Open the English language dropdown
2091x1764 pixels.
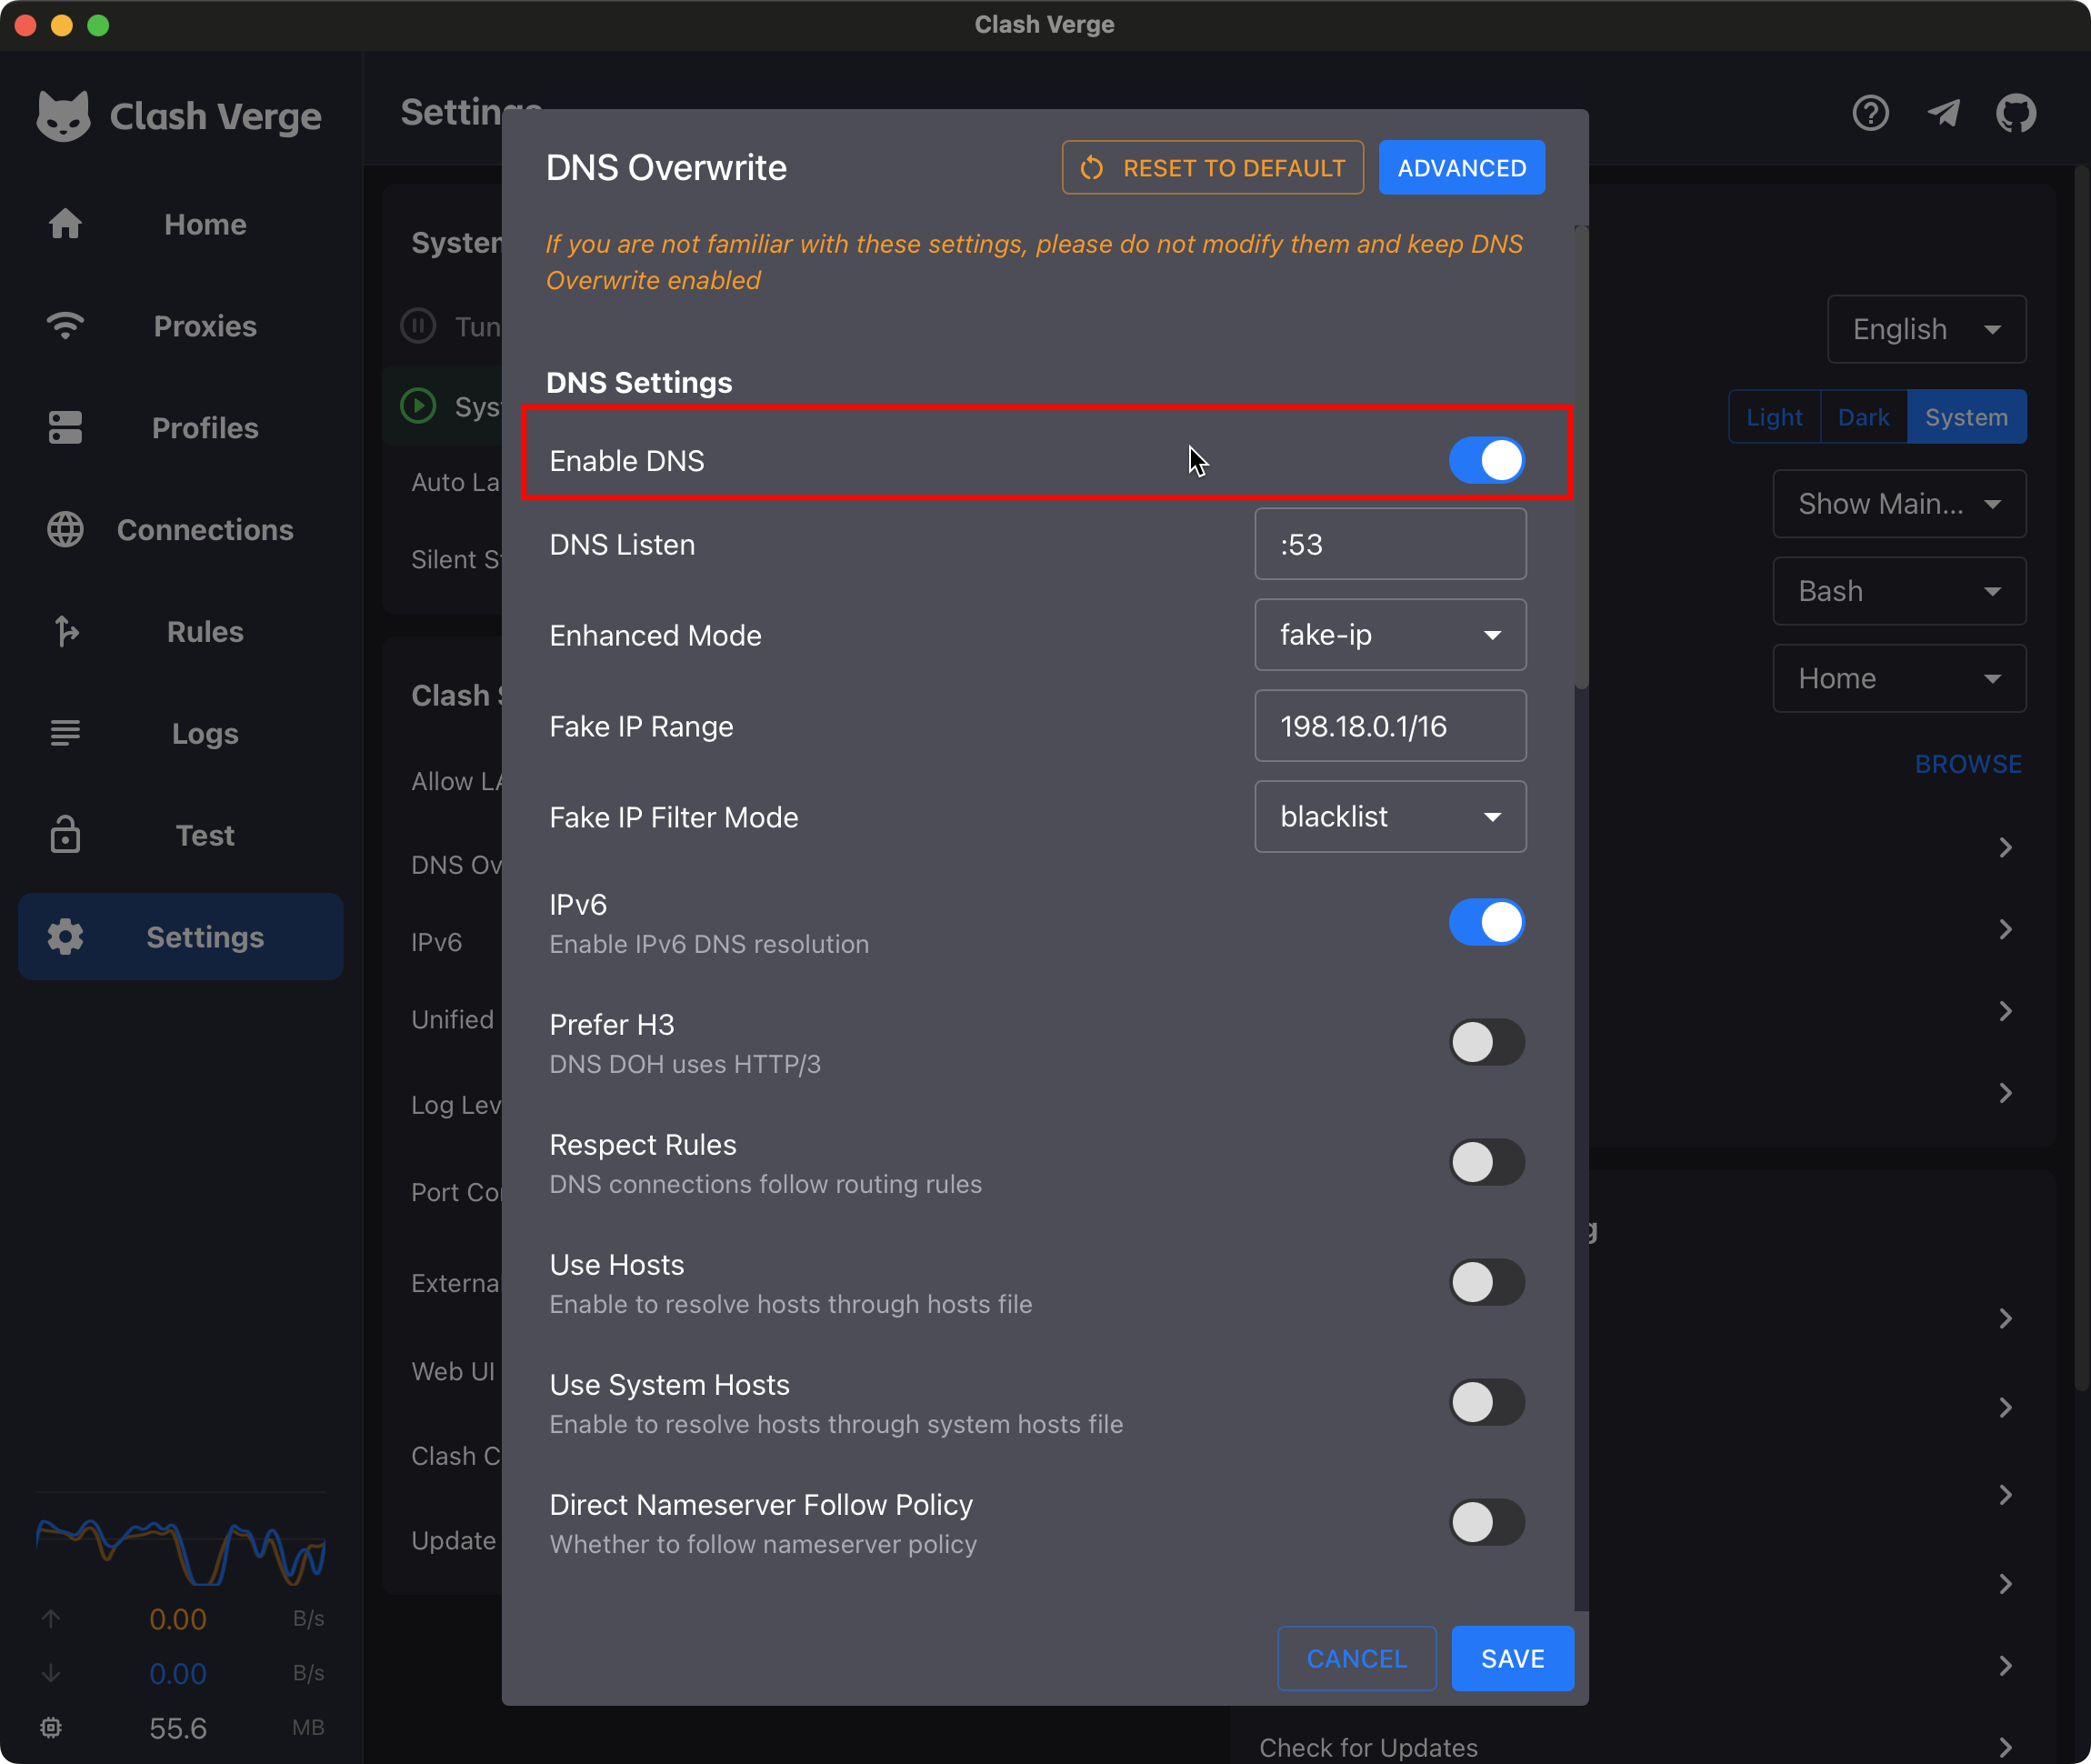[x=1925, y=329]
